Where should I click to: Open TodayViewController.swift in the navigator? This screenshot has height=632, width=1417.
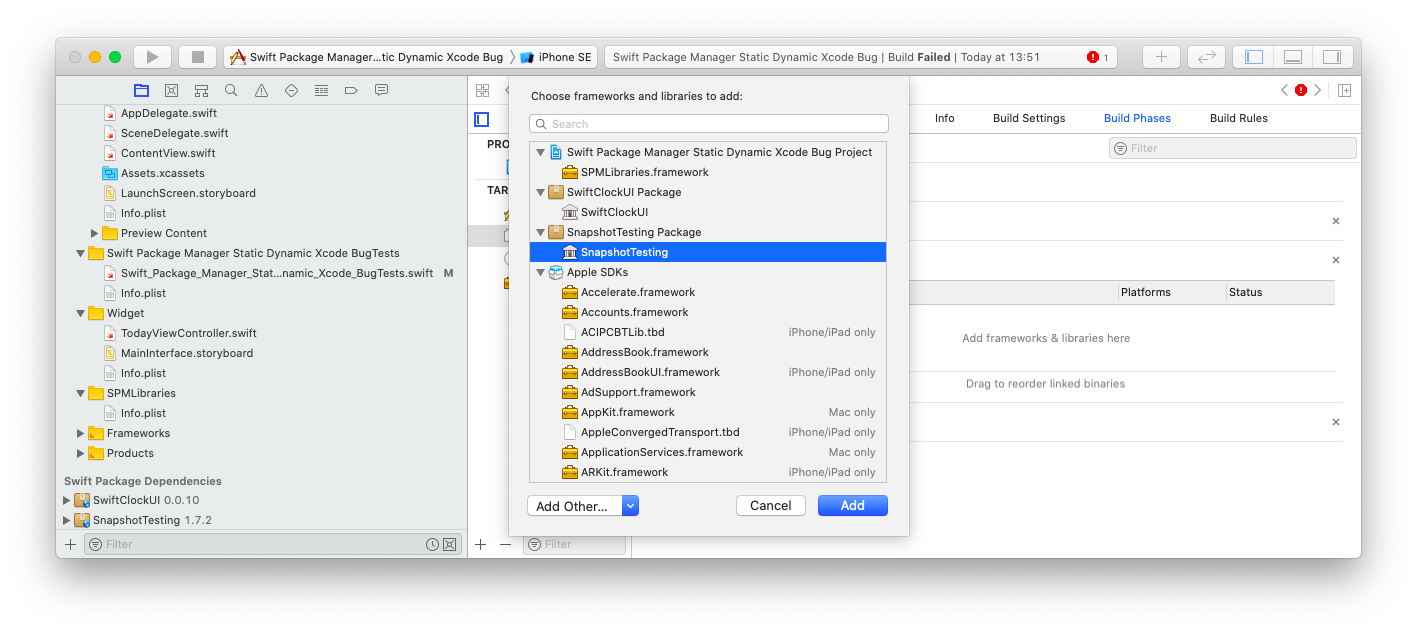coord(189,333)
